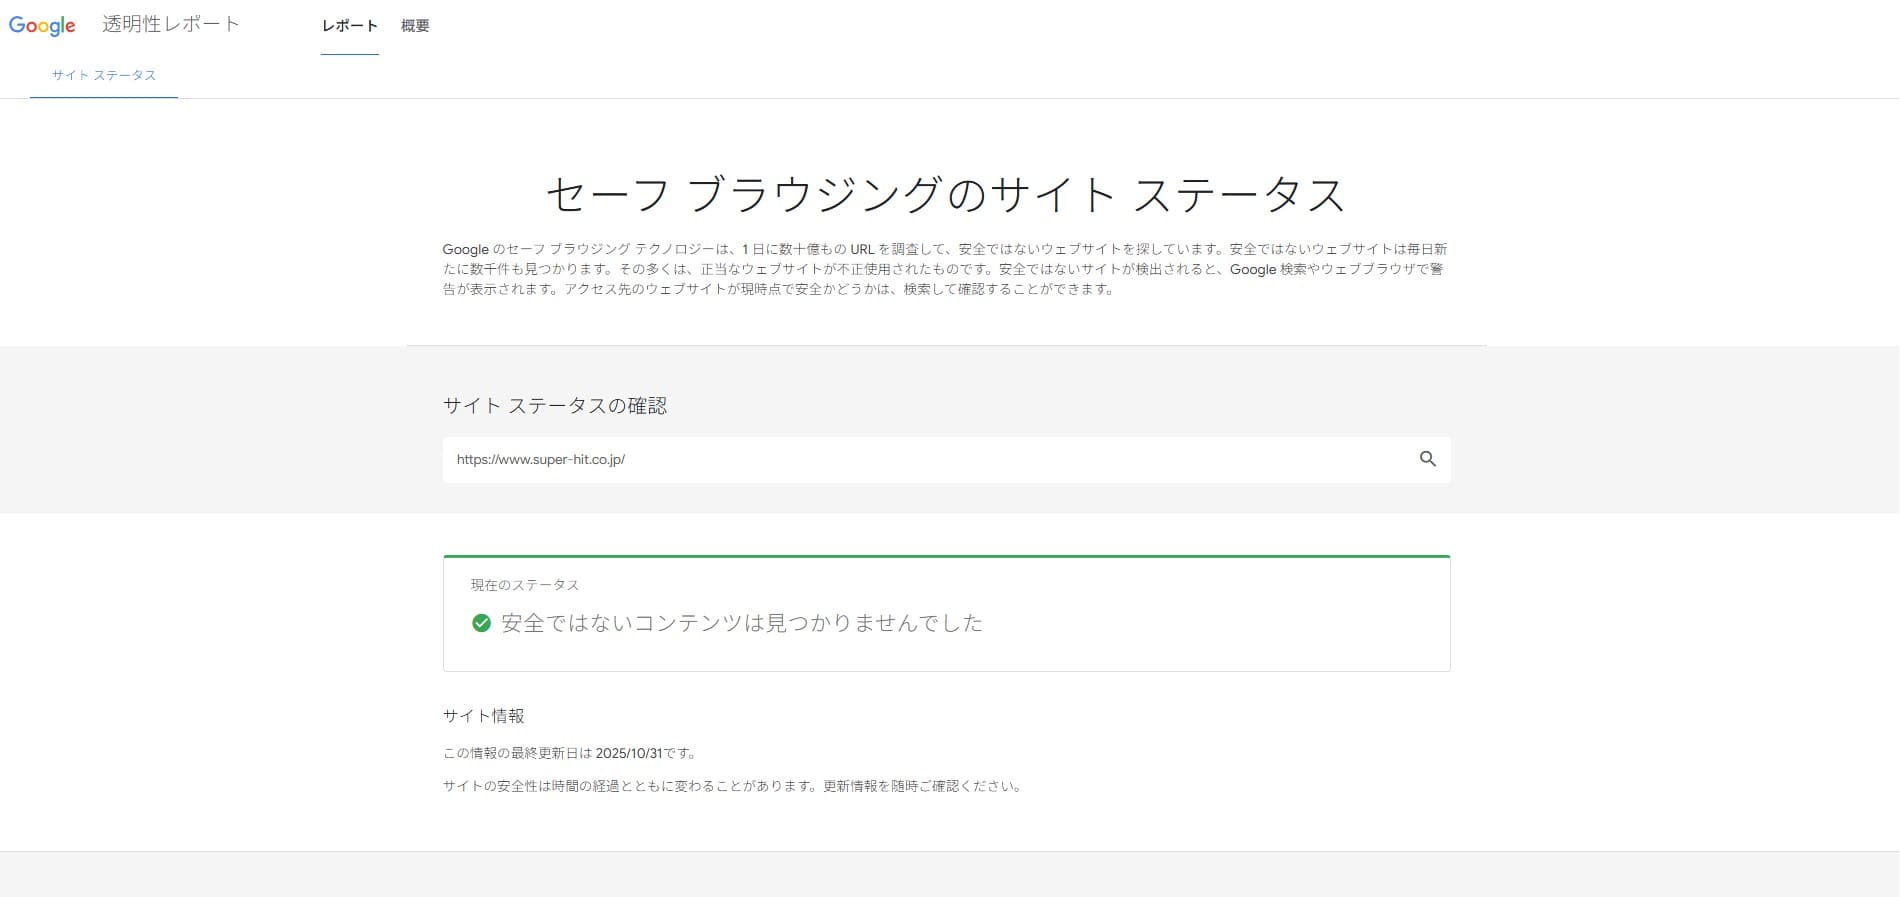Open the レポート tab
Viewport: 1900px width, 897px height.
click(349, 26)
